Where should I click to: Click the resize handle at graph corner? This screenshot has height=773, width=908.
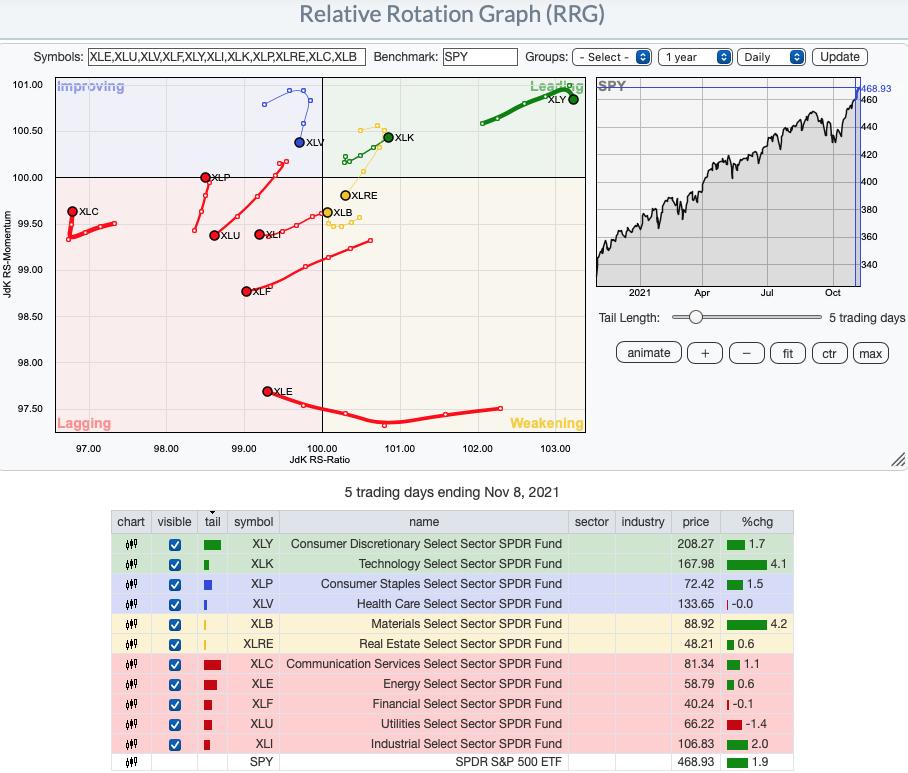pos(898,460)
